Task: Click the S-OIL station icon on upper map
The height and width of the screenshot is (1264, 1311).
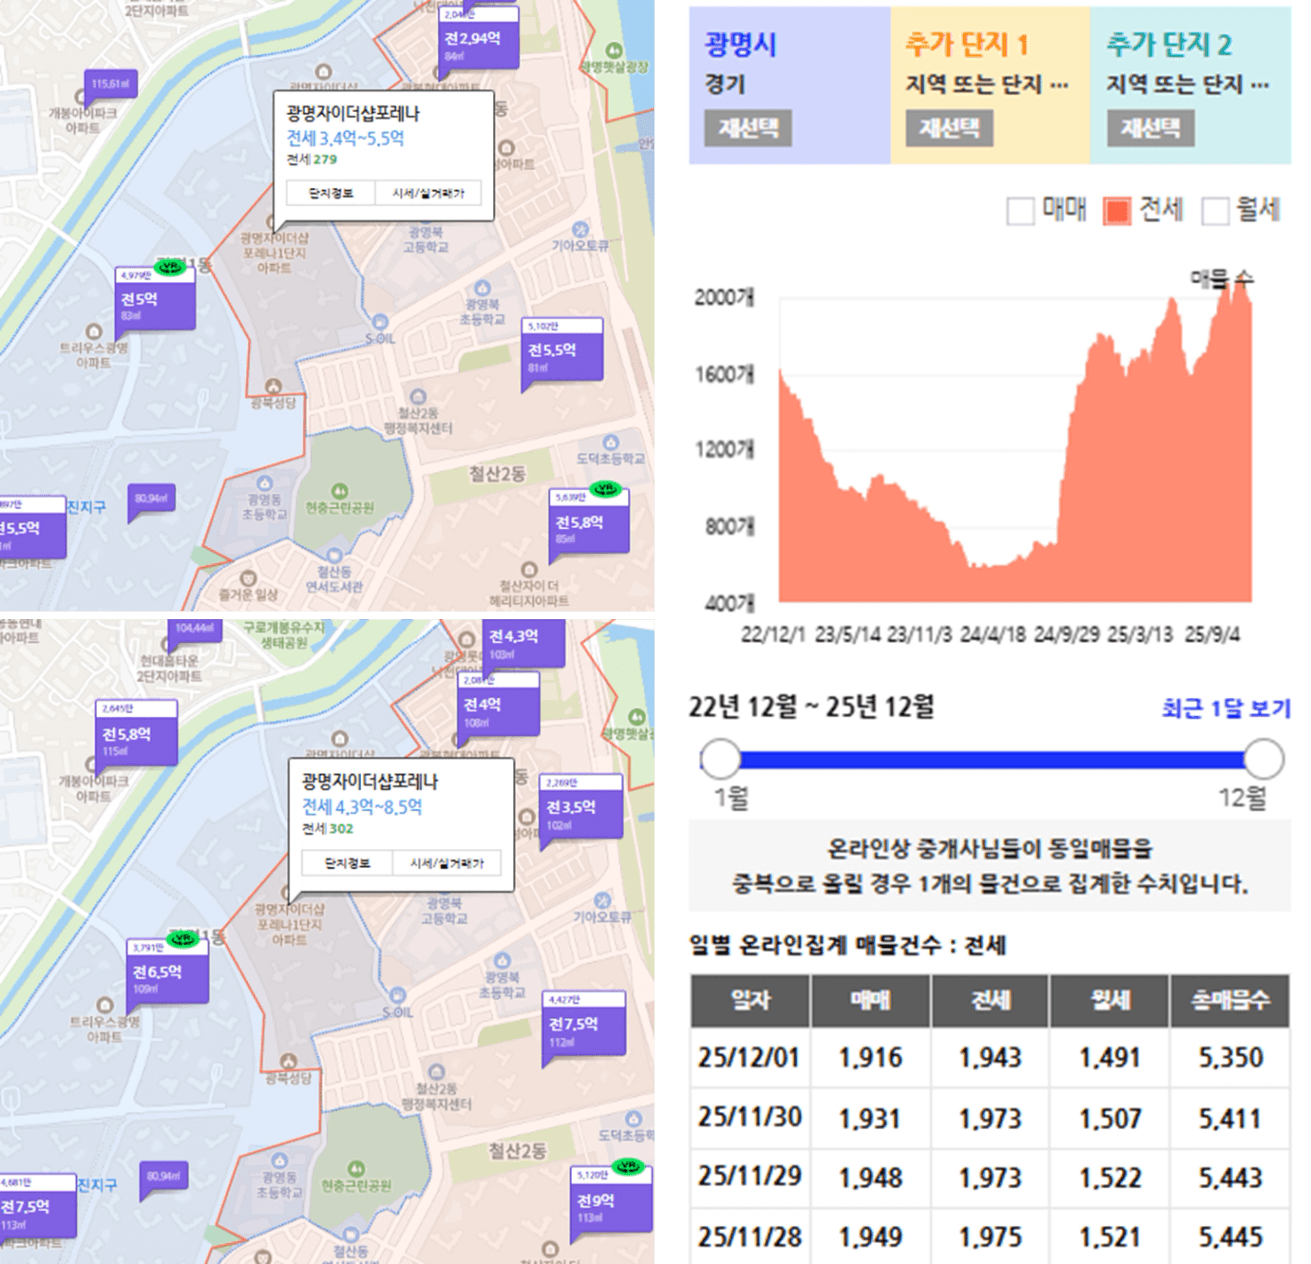Action: (x=380, y=322)
